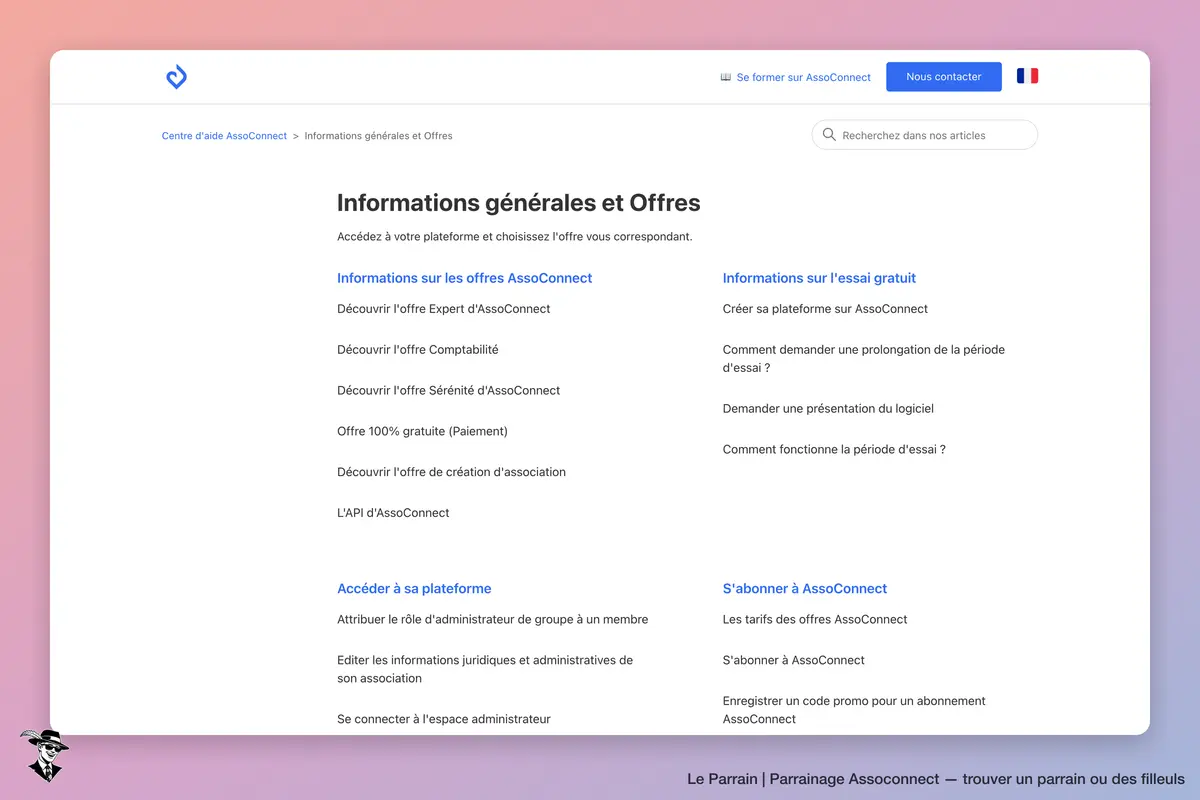Open Créer sa plateforme sur AssoConnect article
The height and width of the screenshot is (800, 1200).
[x=825, y=309]
